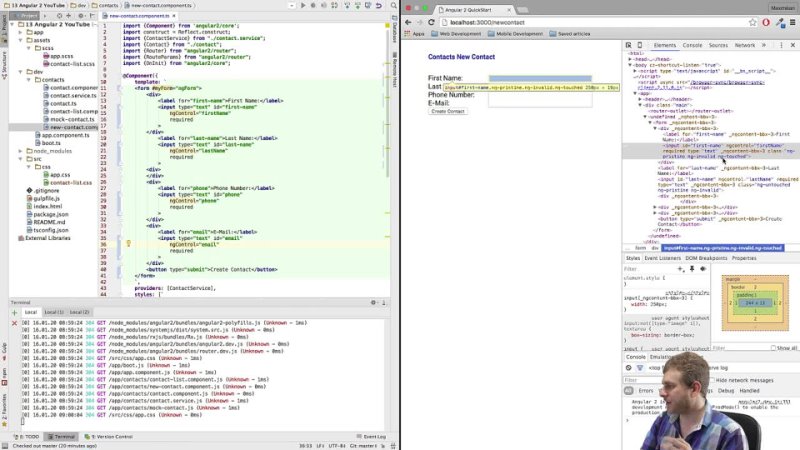The height and width of the screenshot is (450, 800).
Task: Select Local (1) terminal tab
Action: (54, 312)
